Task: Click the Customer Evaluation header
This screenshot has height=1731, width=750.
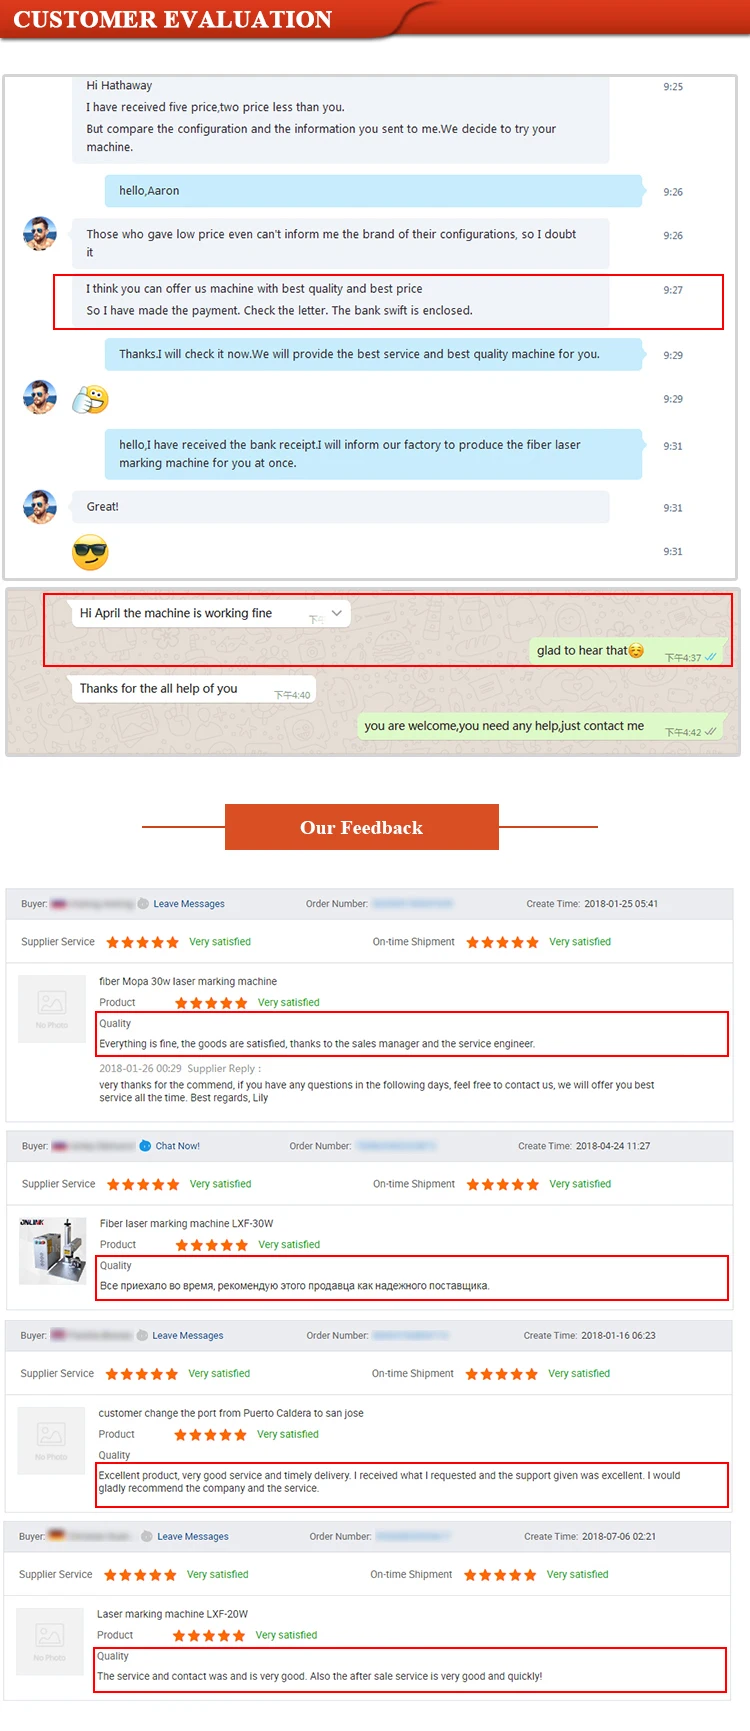Action: point(173,19)
